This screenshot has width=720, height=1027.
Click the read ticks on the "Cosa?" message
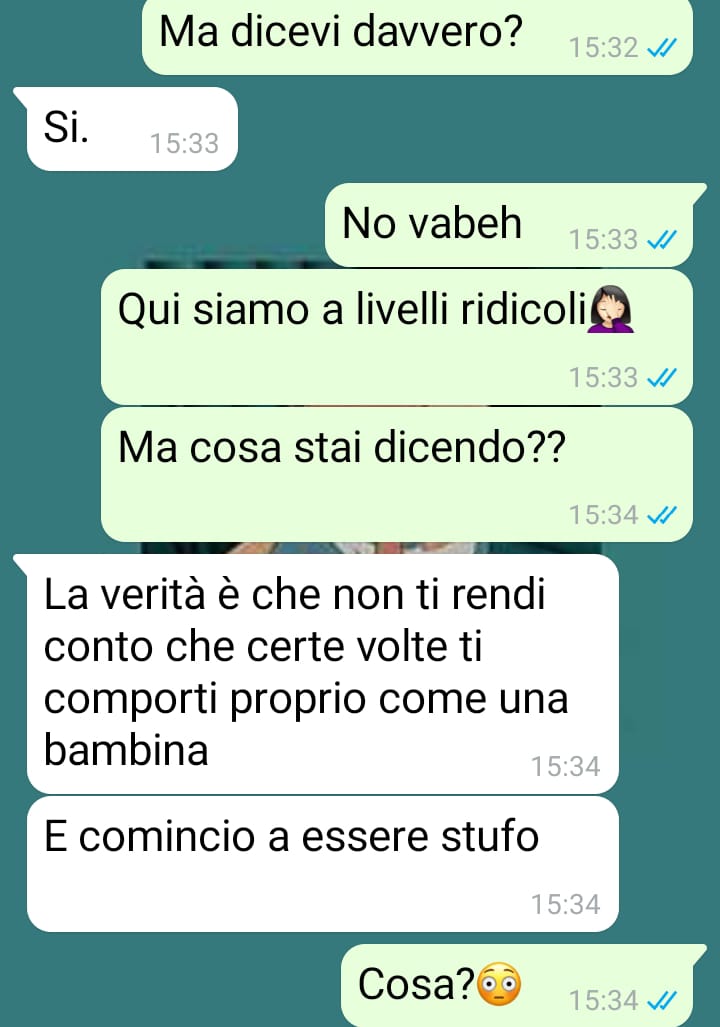(662, 1000)
